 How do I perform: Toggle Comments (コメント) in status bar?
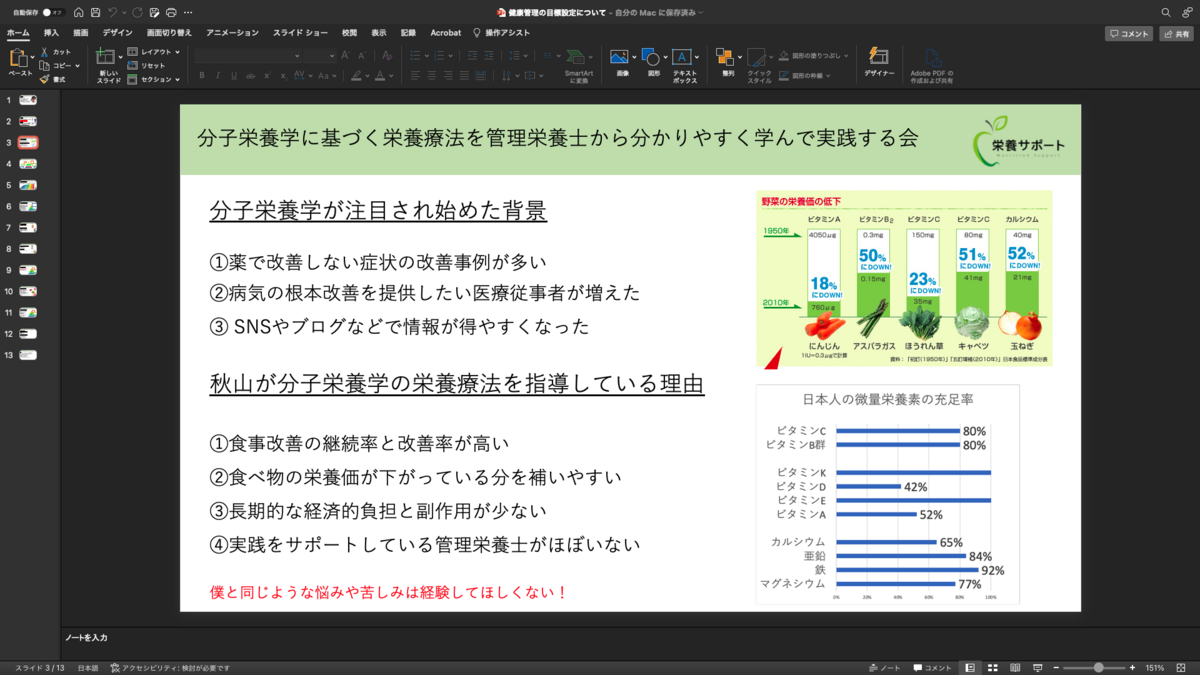click(x=932, y=667)
